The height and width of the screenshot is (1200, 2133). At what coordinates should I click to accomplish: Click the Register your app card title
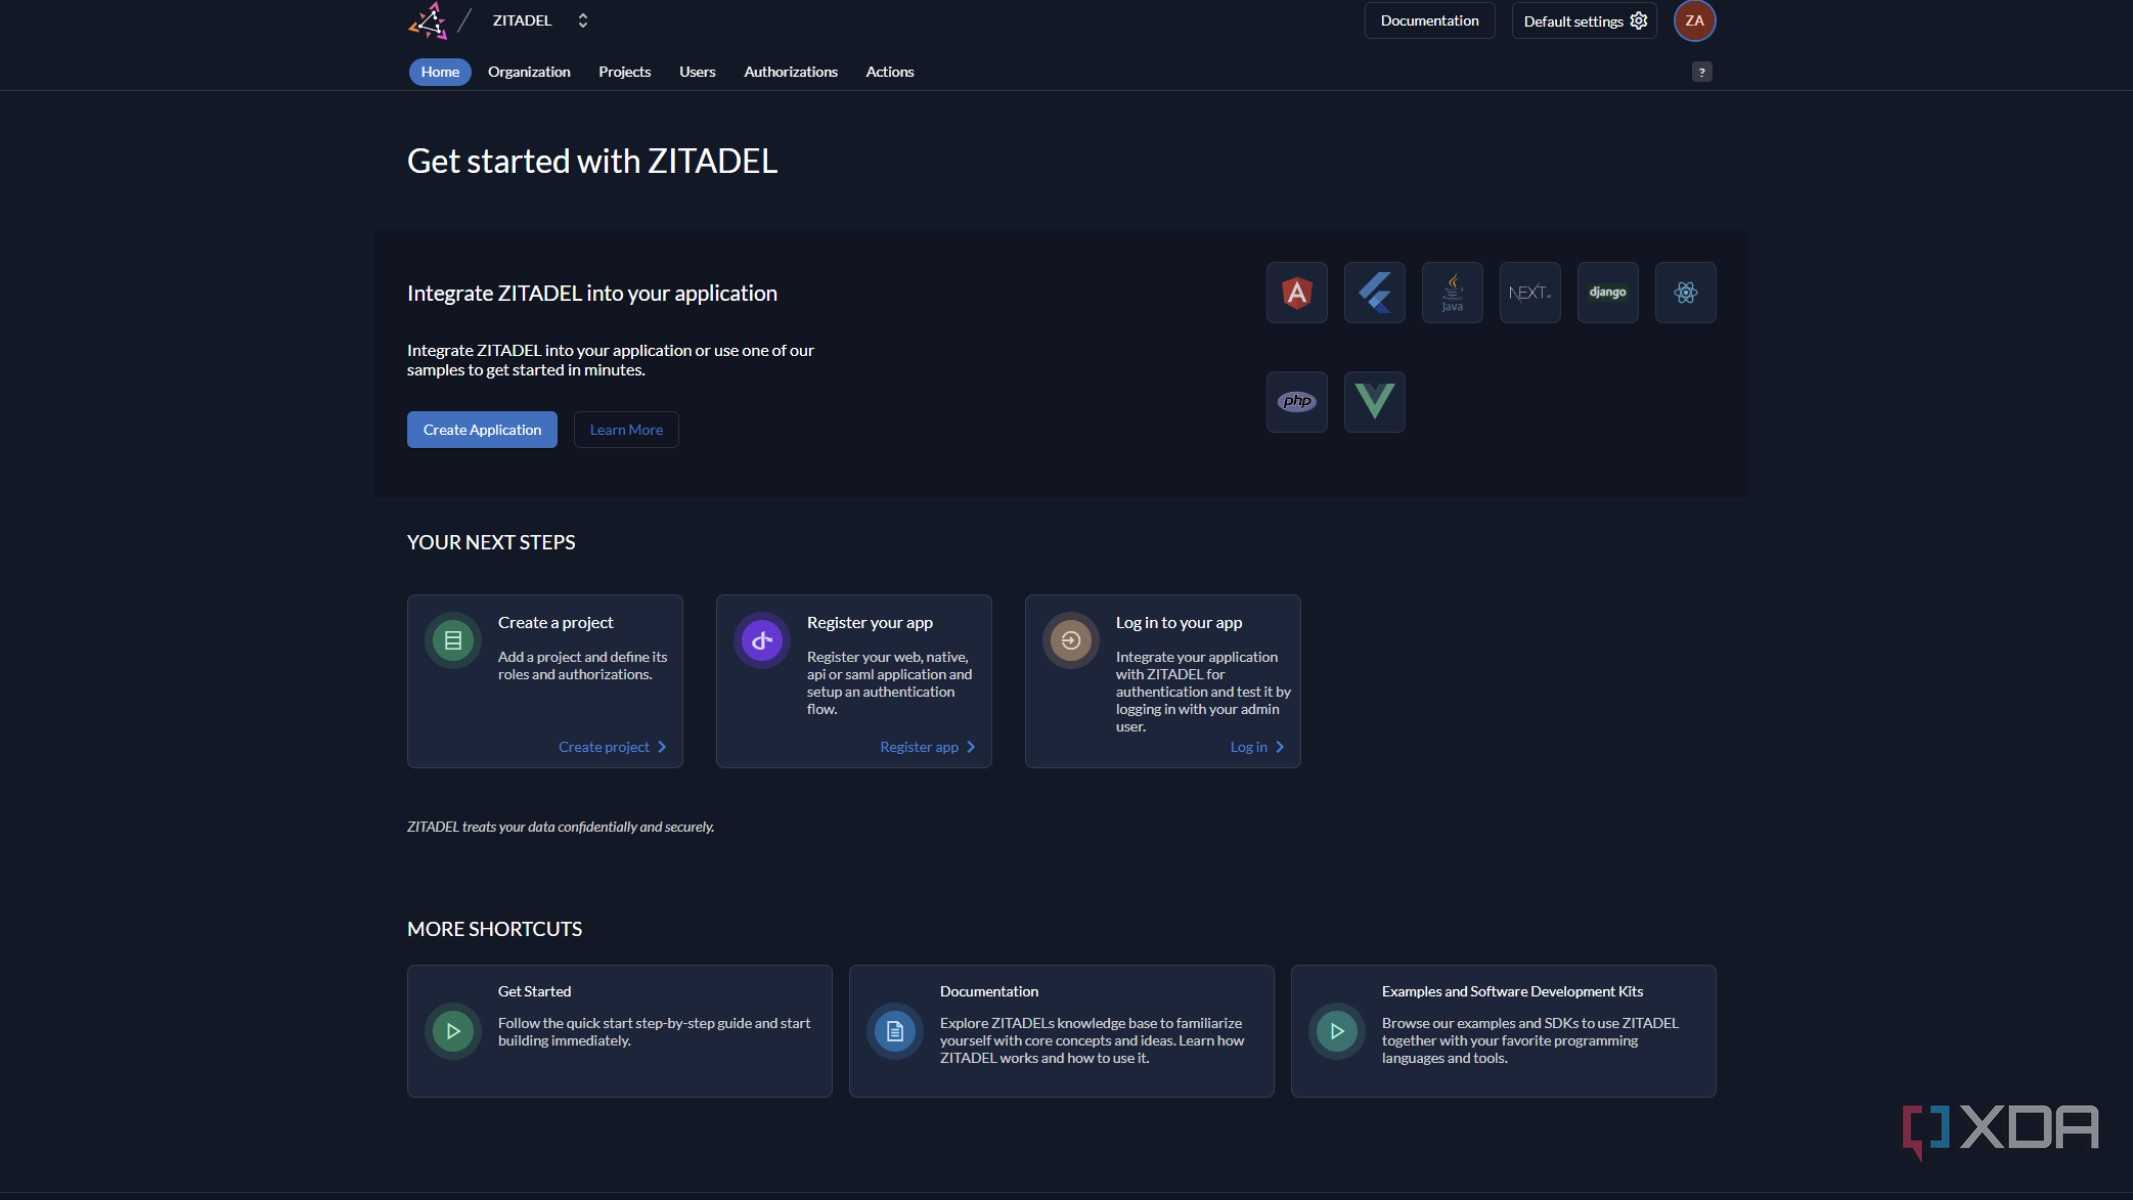click(869, 622)
